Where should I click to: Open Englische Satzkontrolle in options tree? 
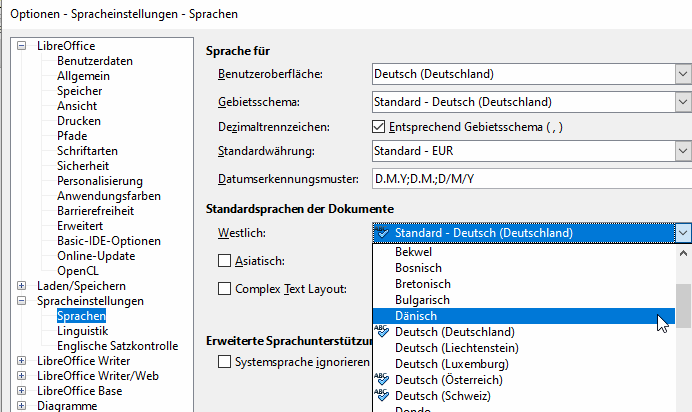coord(117,346)
